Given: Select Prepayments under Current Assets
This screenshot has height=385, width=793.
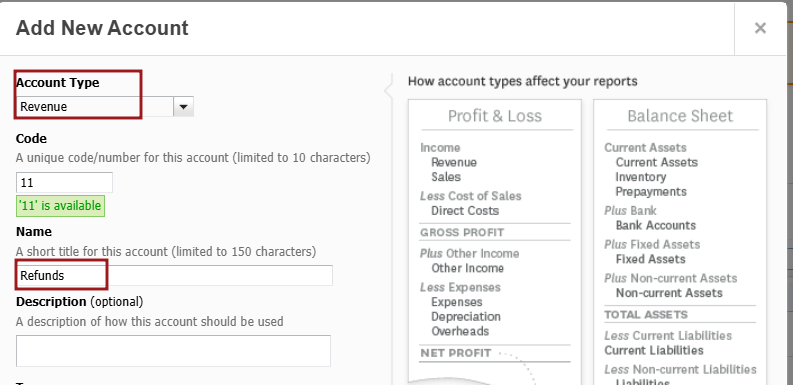Looking at the screenshot, I should [651, 192].
